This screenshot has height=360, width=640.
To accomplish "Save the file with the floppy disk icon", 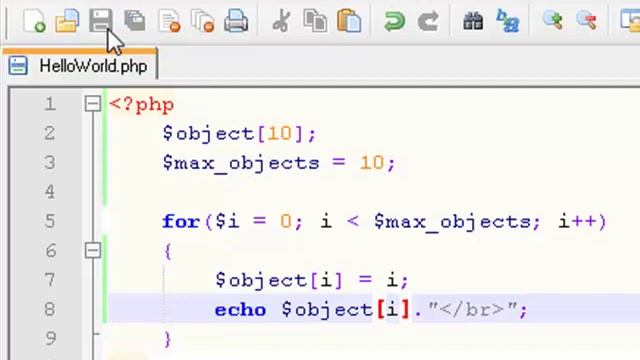I will pos(101,20).
